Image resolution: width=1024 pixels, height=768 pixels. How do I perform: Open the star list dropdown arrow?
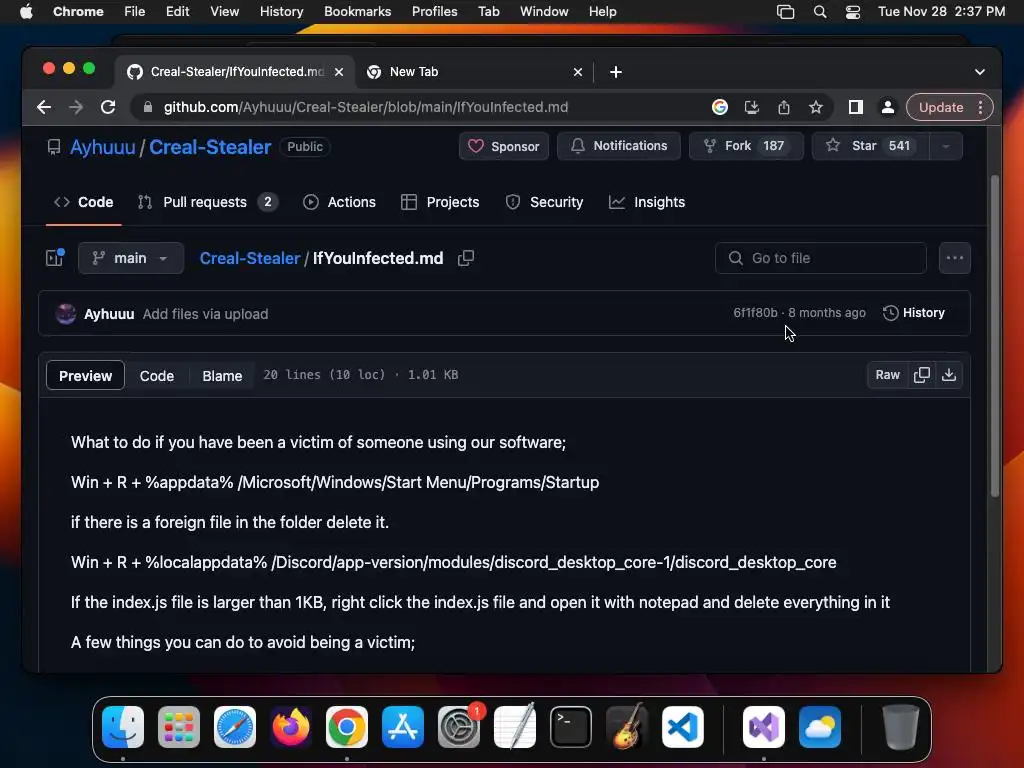coord(946,146)
